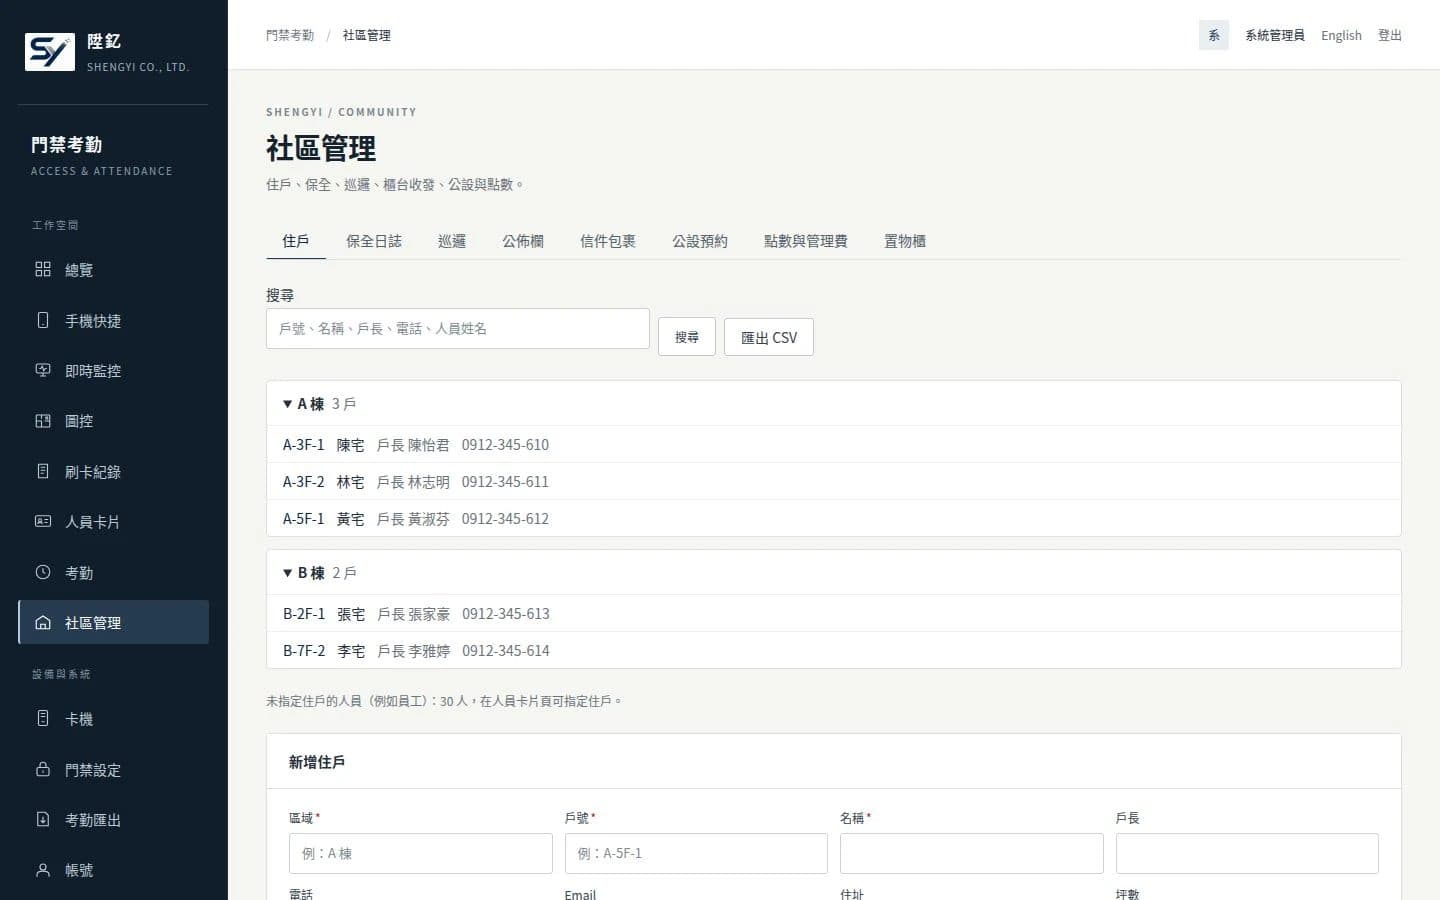The image size is (1440, 900).
Task: Switch to the 保全日誌 tab
Action: tap(374, 241)
